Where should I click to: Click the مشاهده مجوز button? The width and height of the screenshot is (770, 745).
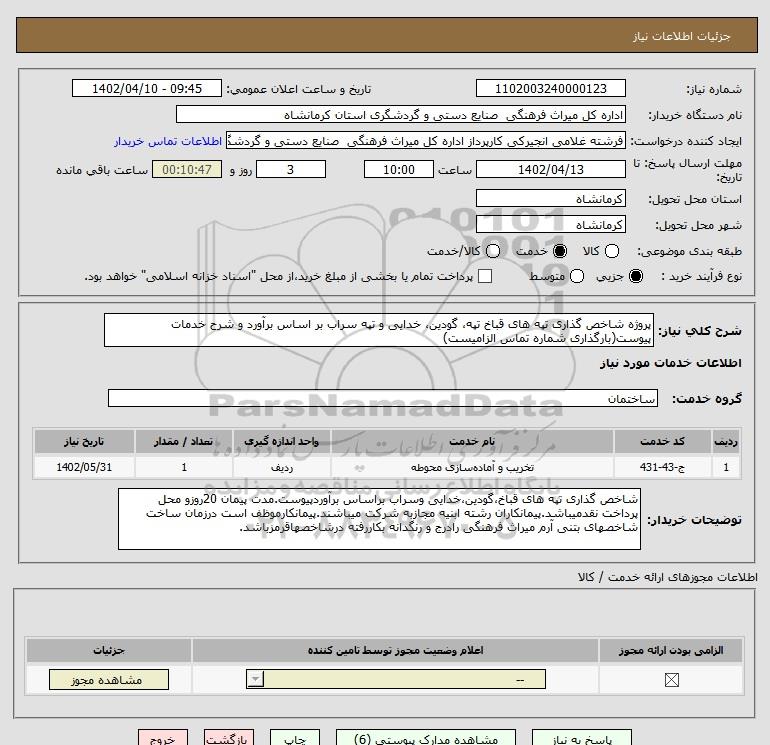pyautogui.click(x=109, y=680)
